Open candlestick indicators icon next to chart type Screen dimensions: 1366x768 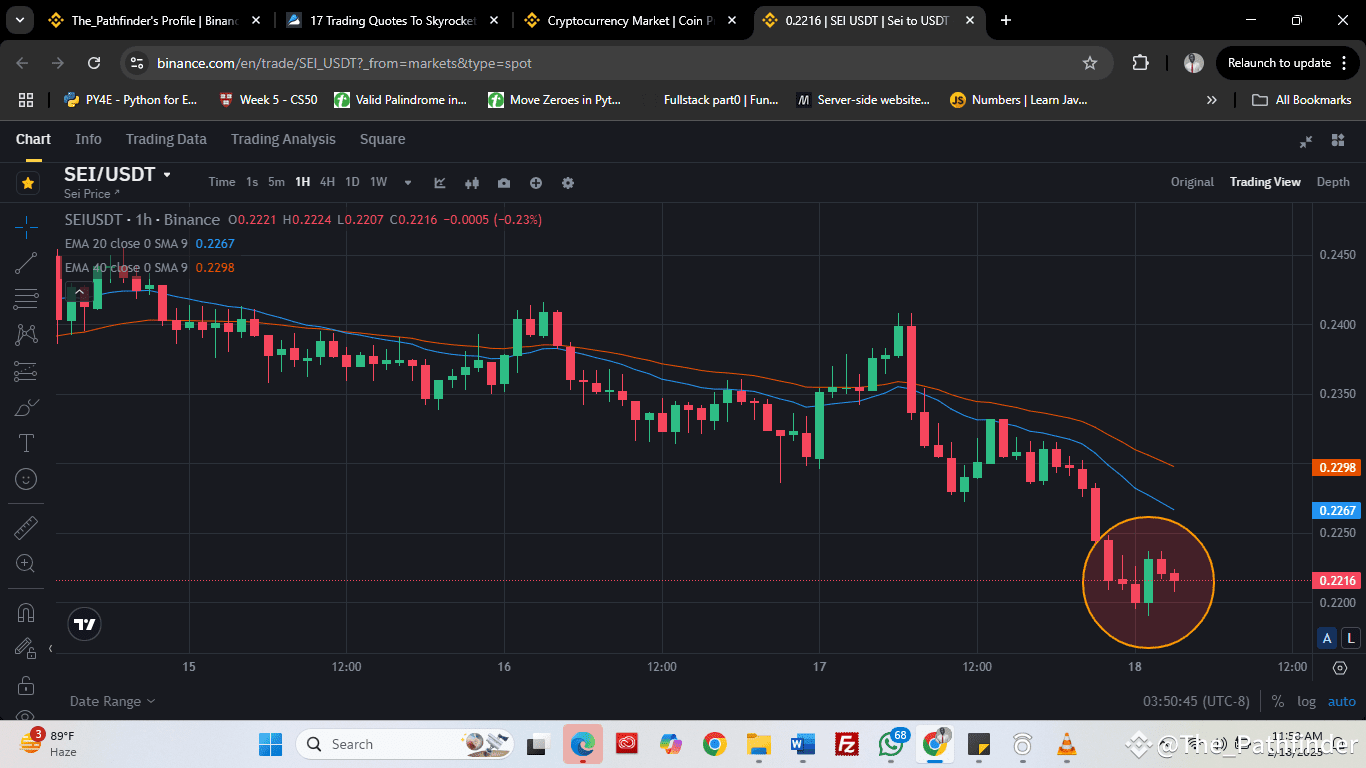tap(472, 183)
